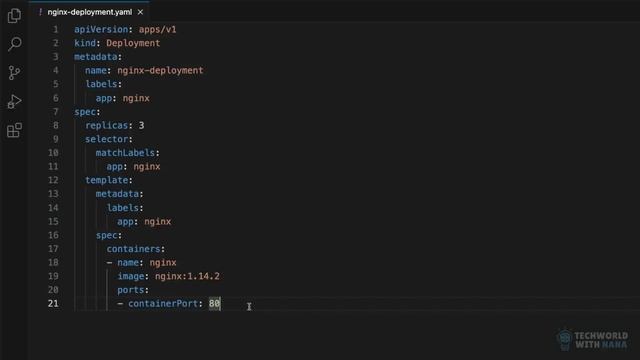Click the 'replicas' key

(106, 125)
